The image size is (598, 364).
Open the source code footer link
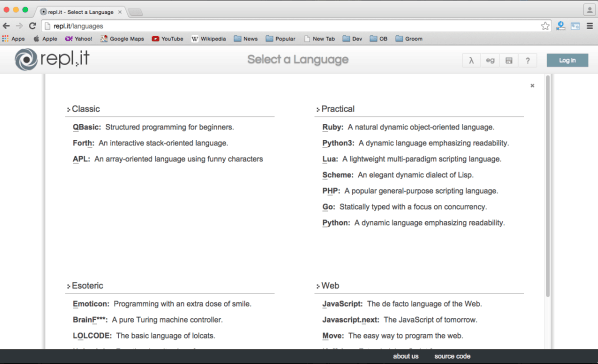coord(452,356)
